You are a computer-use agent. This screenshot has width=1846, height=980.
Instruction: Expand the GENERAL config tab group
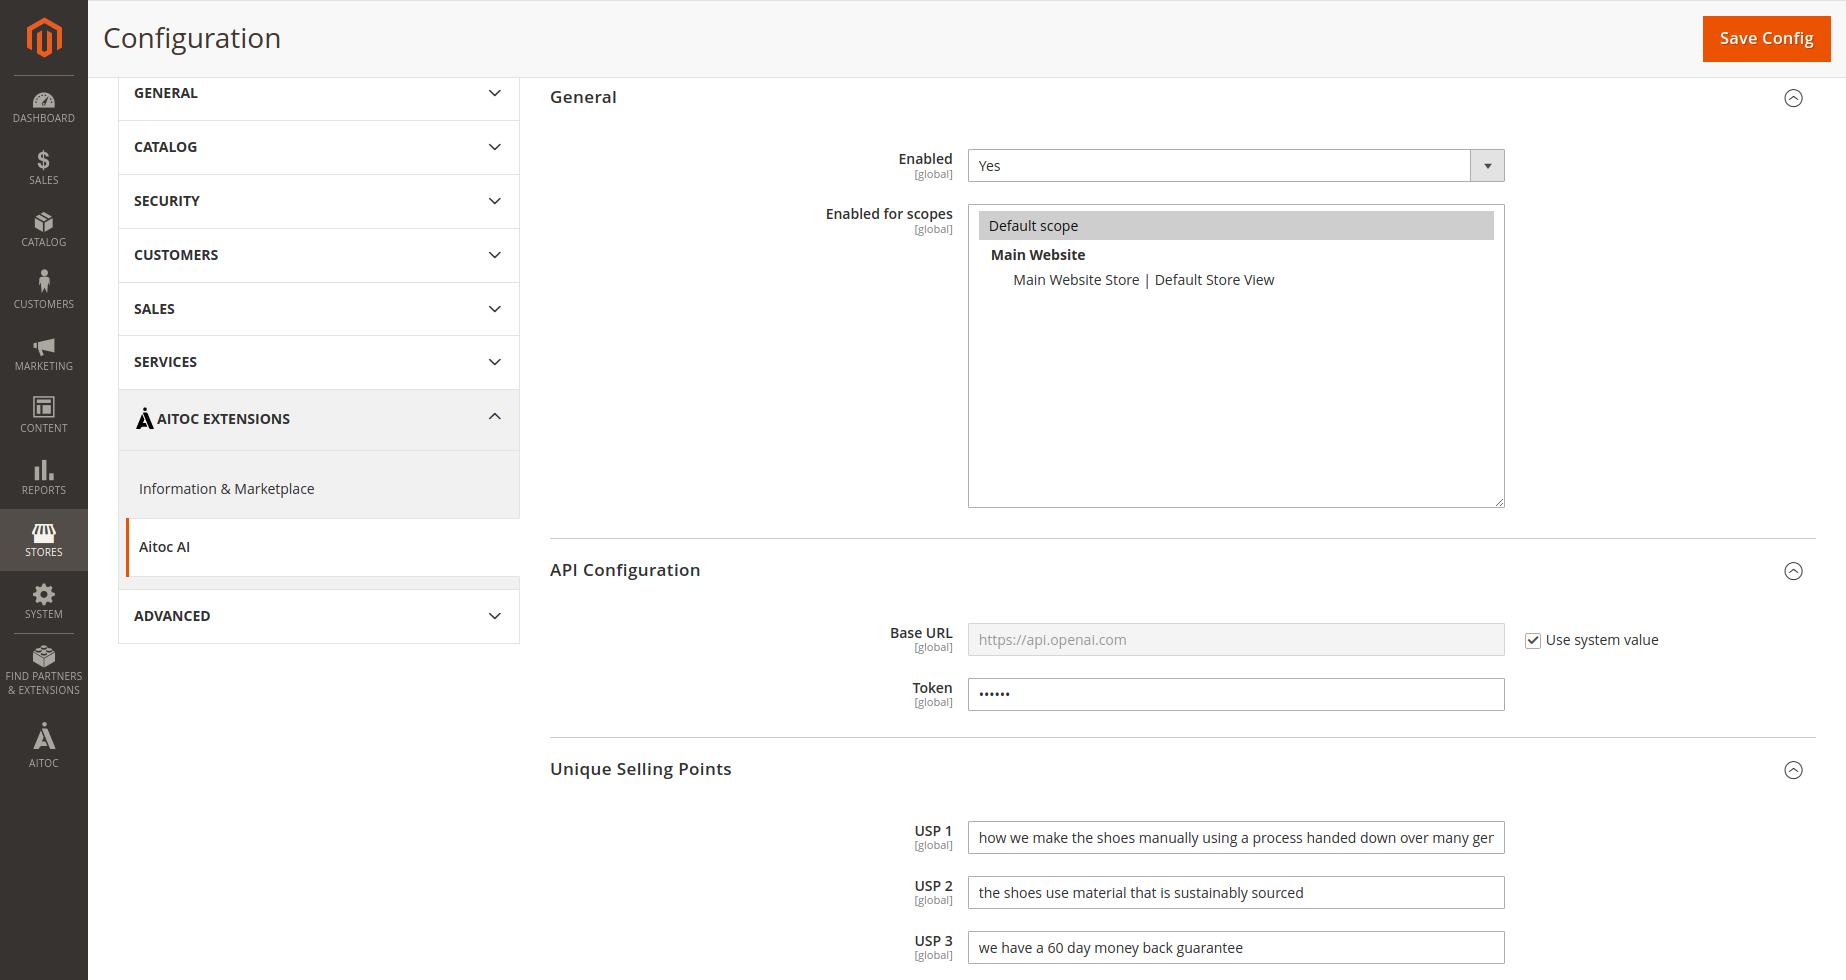point(319,94)
